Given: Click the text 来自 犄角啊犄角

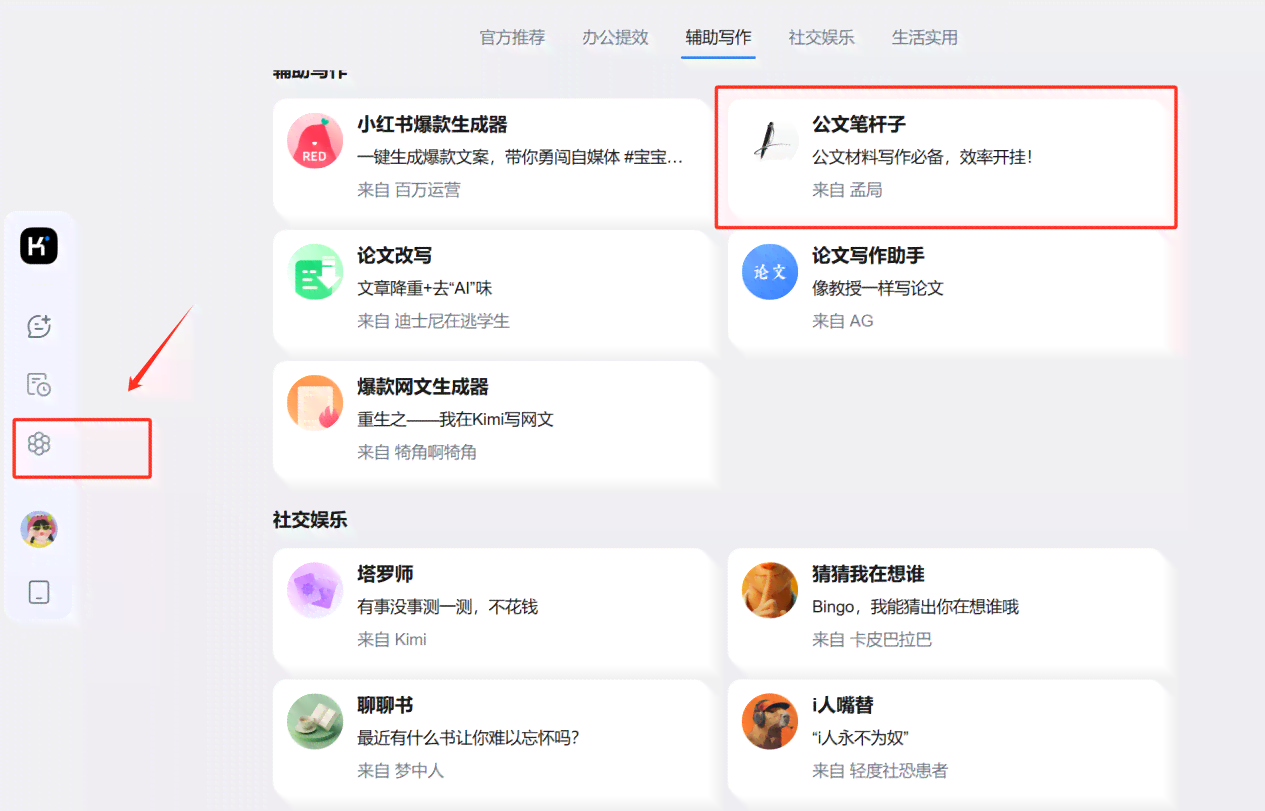Looking at the screenshot, I should [417, 451].
